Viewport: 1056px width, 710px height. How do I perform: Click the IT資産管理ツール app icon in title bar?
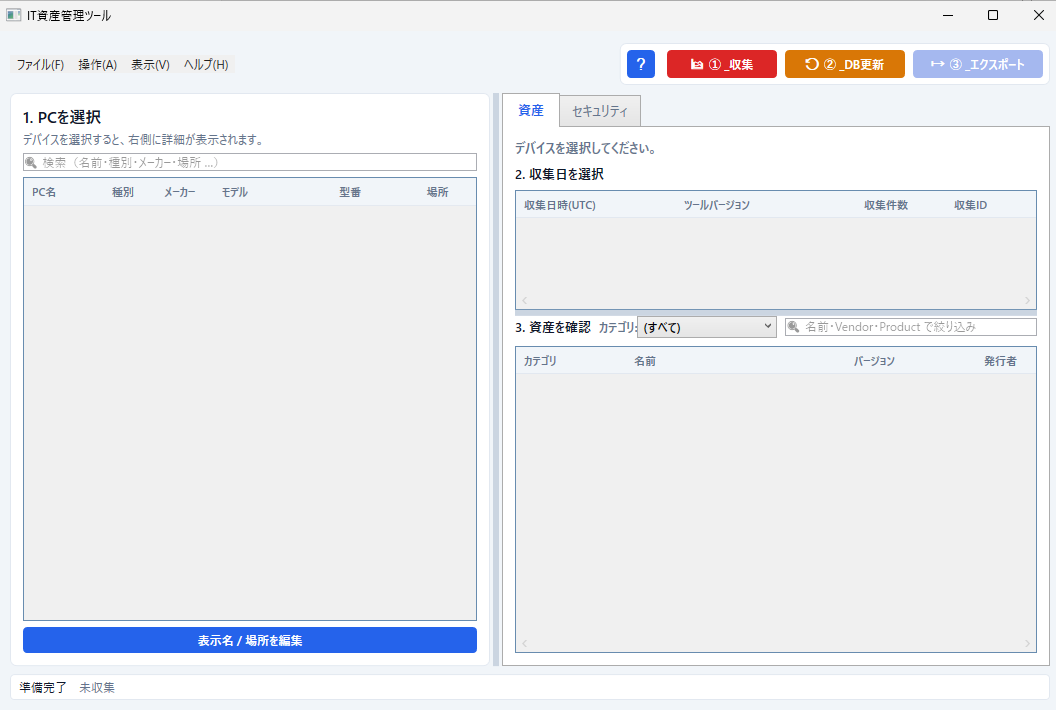pos(14,15)
